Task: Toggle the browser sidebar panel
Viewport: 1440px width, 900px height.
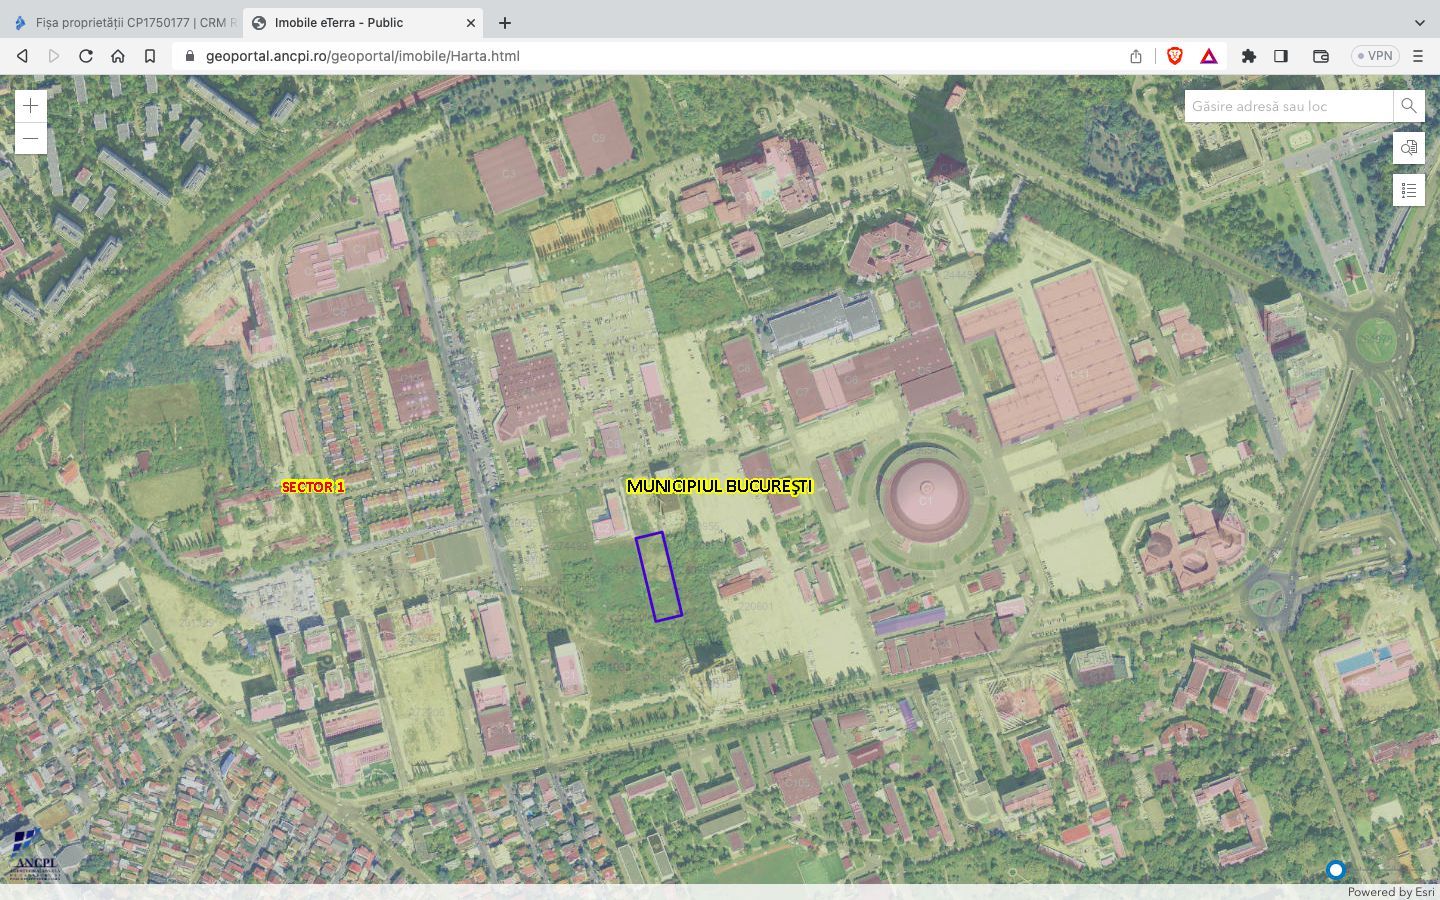Action: click(x=1281, y=56)
